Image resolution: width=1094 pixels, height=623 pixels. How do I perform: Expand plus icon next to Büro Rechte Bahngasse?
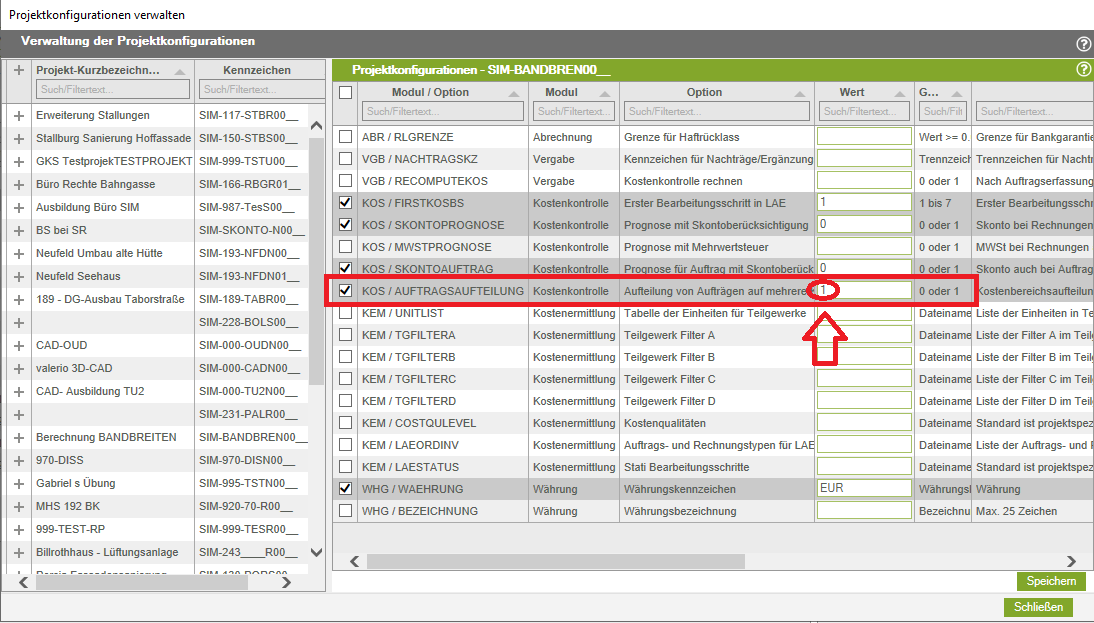point(19,185)
